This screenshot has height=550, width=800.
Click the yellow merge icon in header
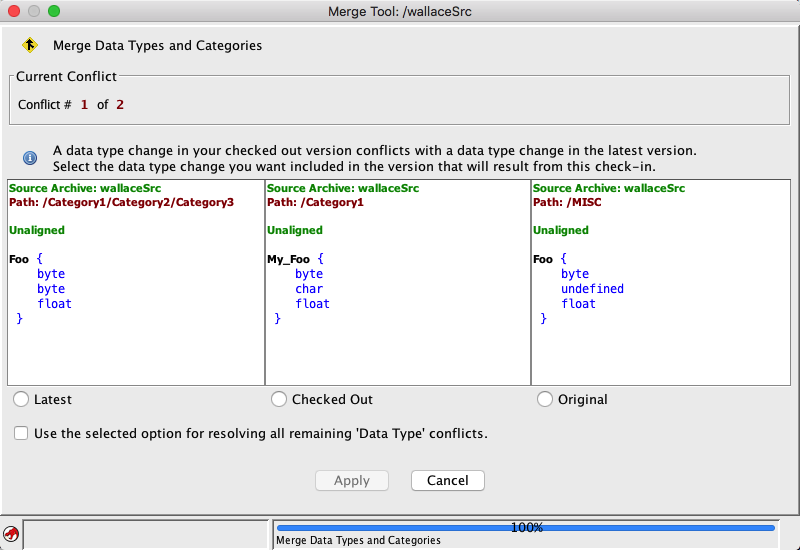point(30,45)
